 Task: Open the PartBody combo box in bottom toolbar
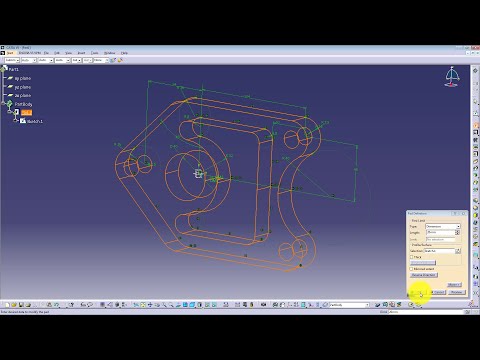click(x=349, y=305)
